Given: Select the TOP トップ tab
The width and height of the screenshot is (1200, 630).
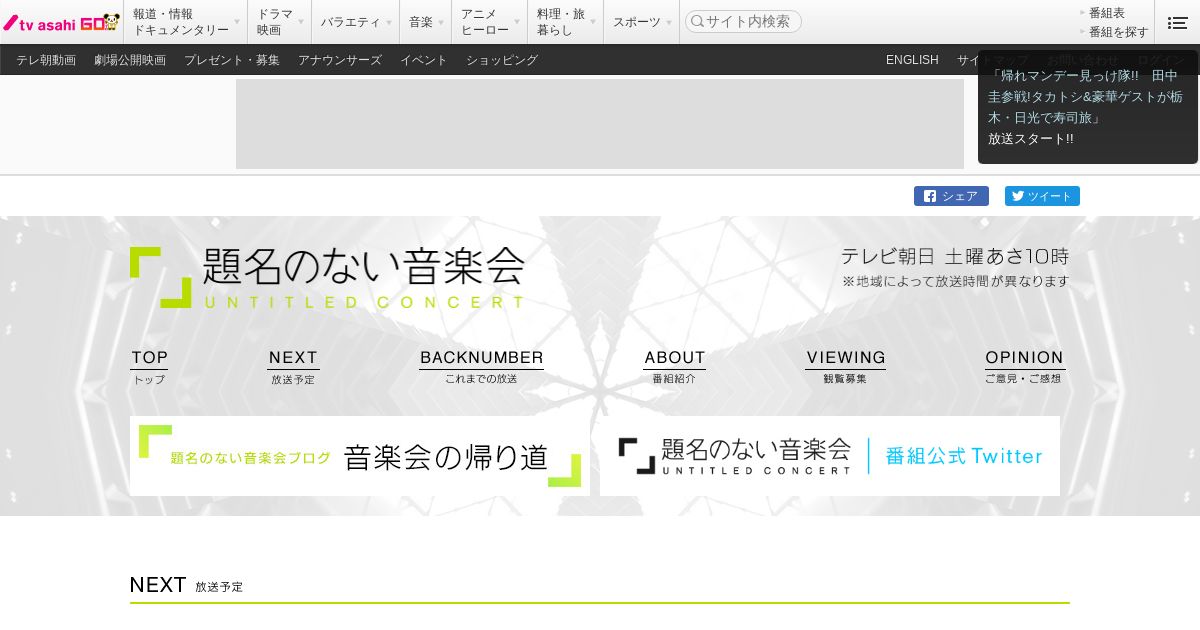Looking at the screenshot, I should click(x=149, y=367).
